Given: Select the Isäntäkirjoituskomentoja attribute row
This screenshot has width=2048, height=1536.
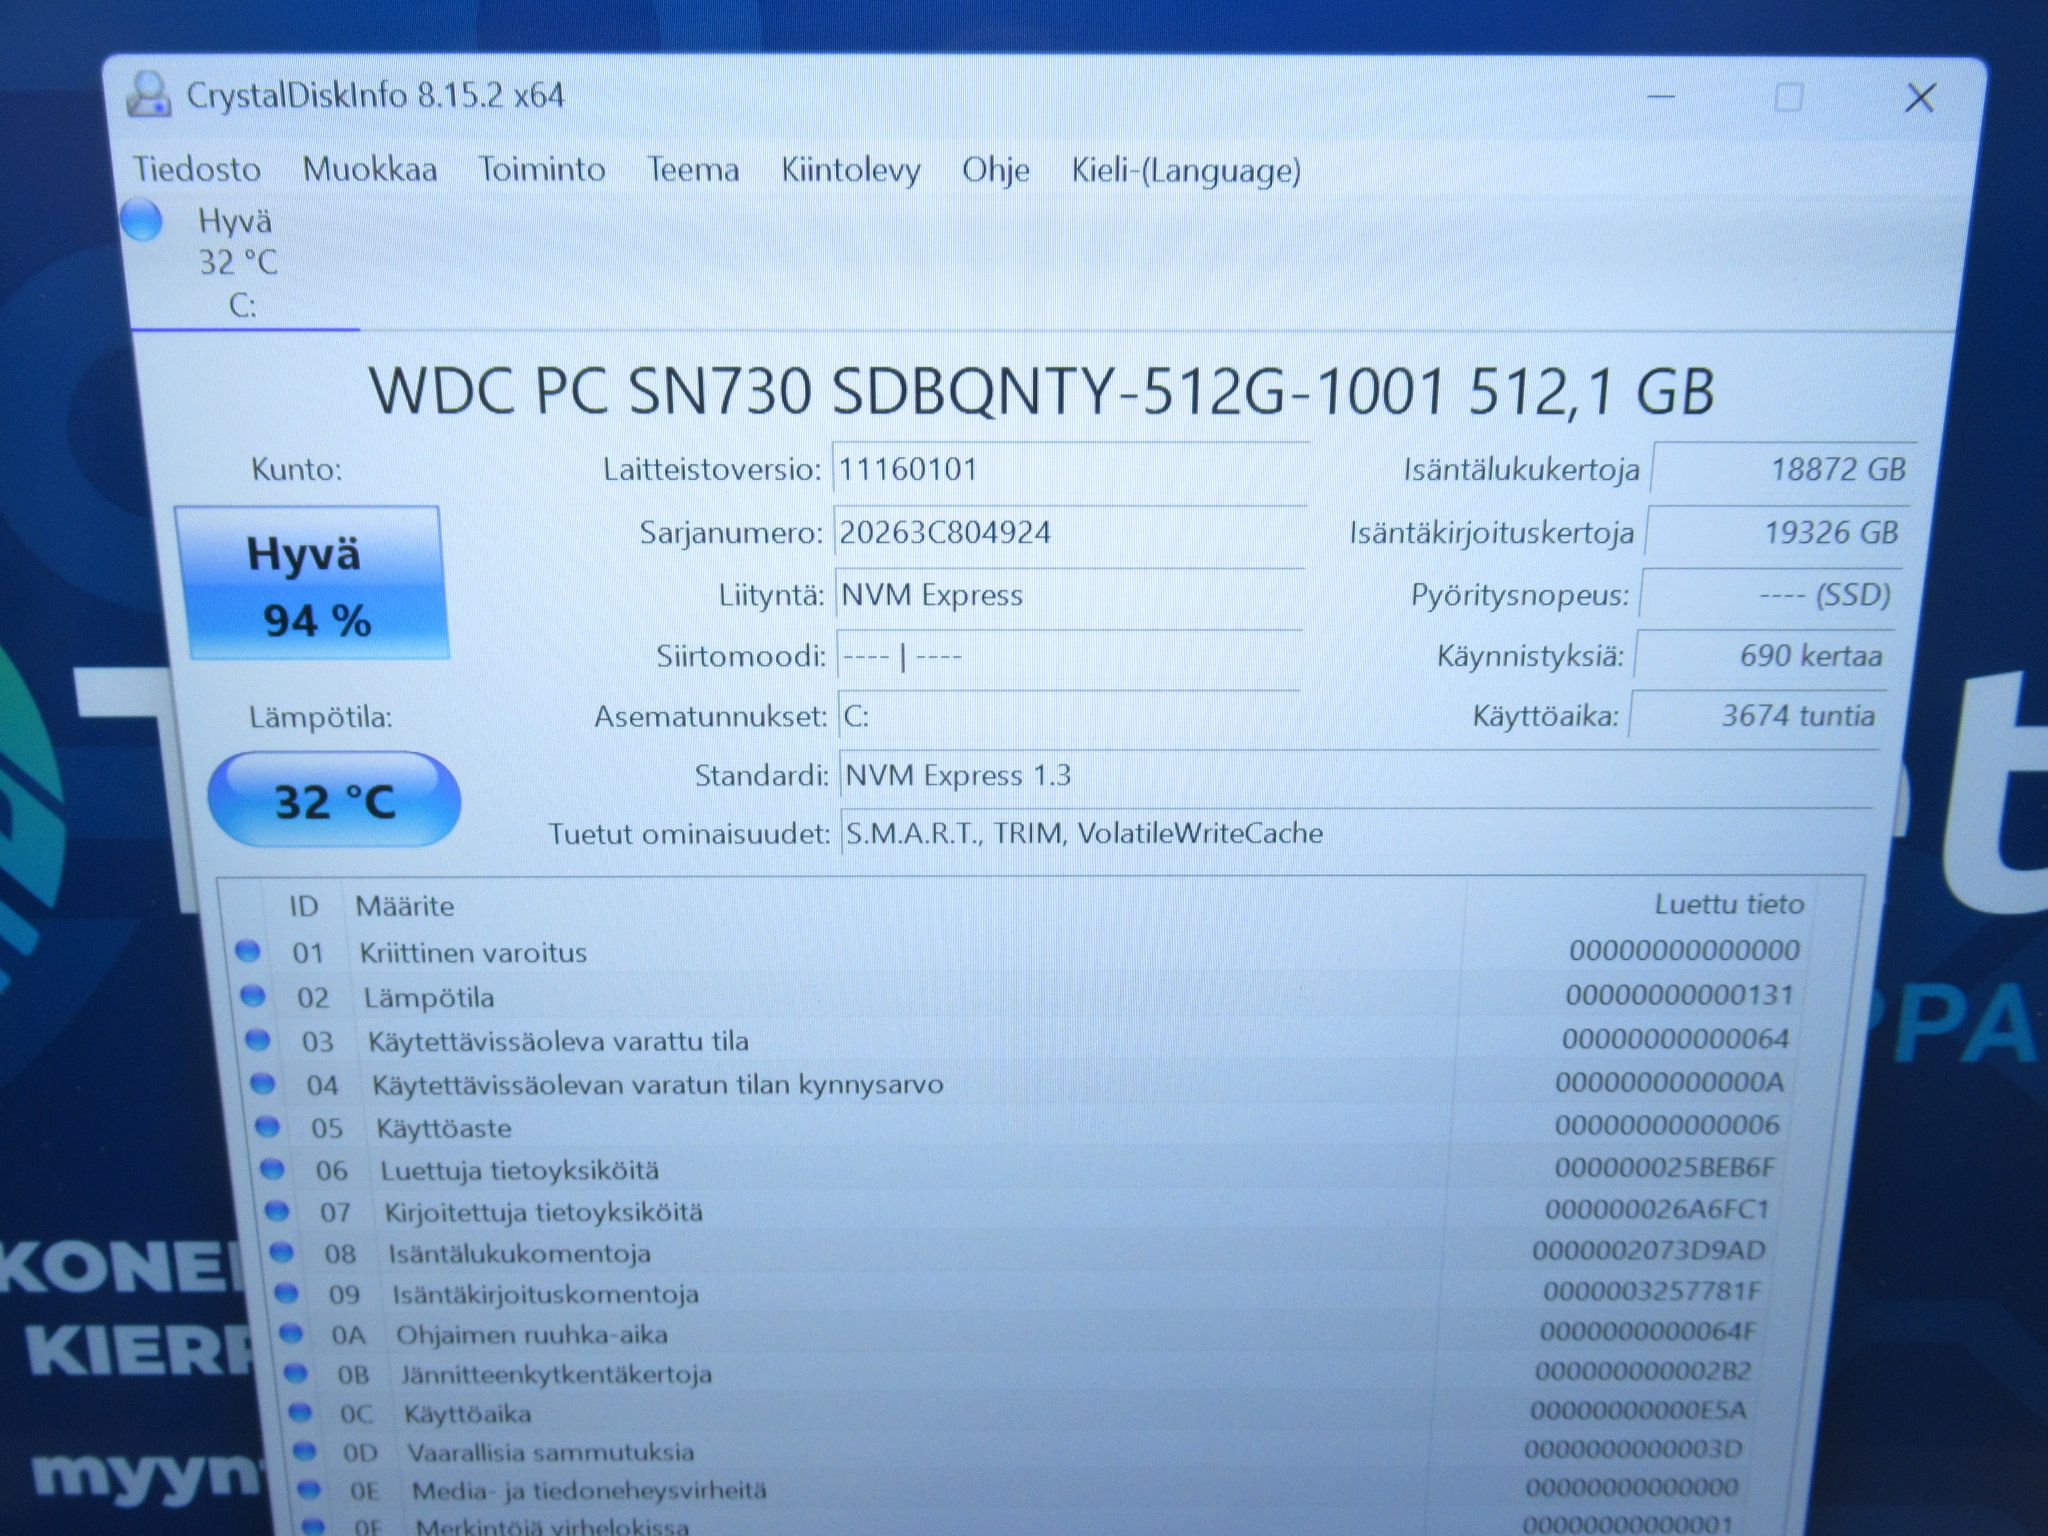Looking at the screenshot, I should pyautogui.click(x=1017, y=1293).
